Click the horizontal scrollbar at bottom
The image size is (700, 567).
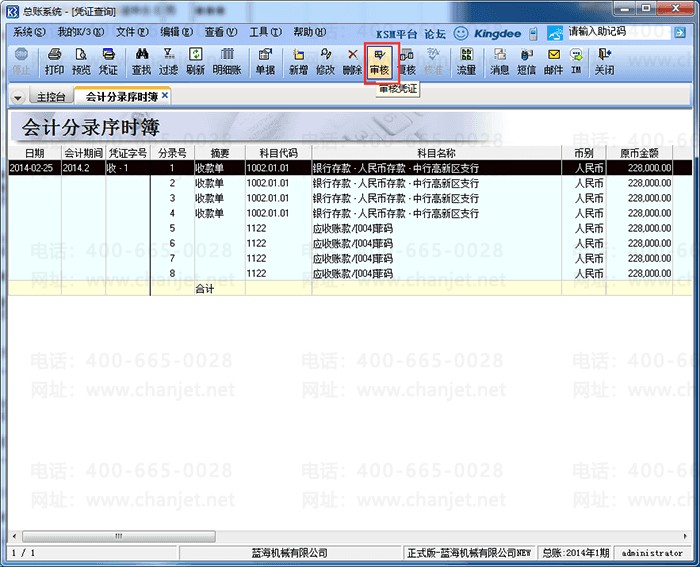pyautogui.click(x=340, y=536)
